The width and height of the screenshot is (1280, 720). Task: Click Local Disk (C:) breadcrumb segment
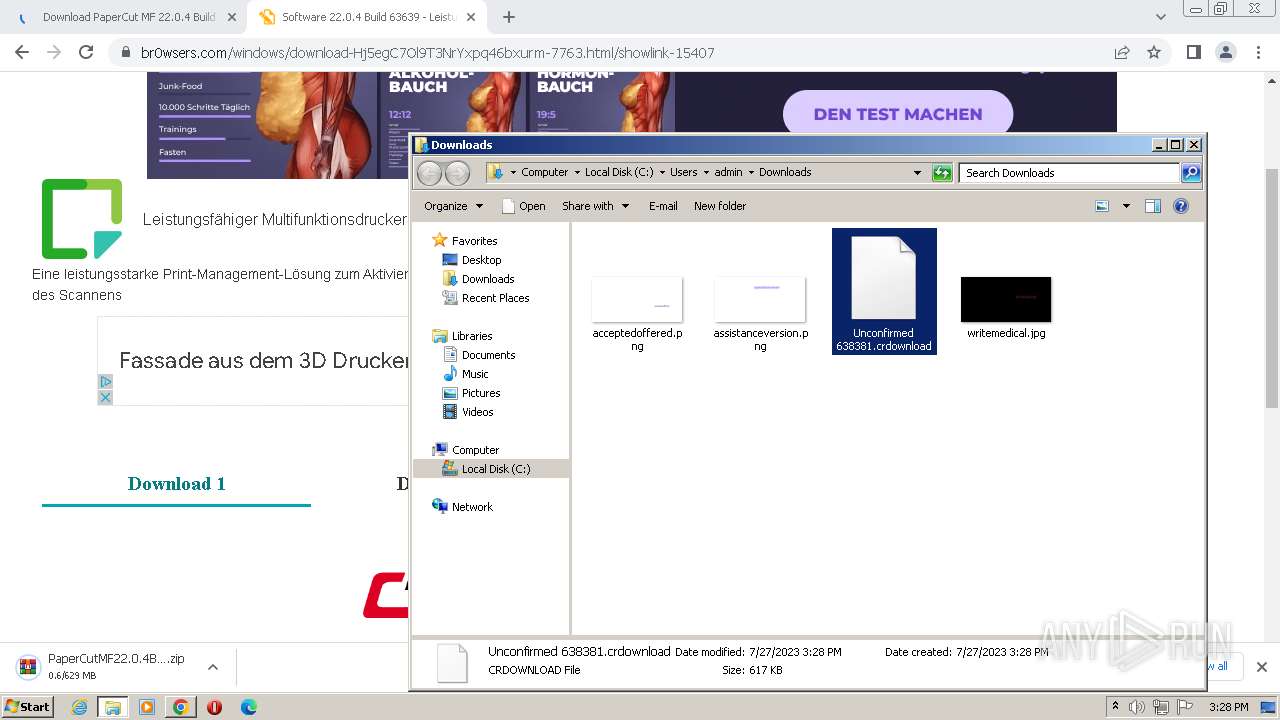click(x=619, y=172)
